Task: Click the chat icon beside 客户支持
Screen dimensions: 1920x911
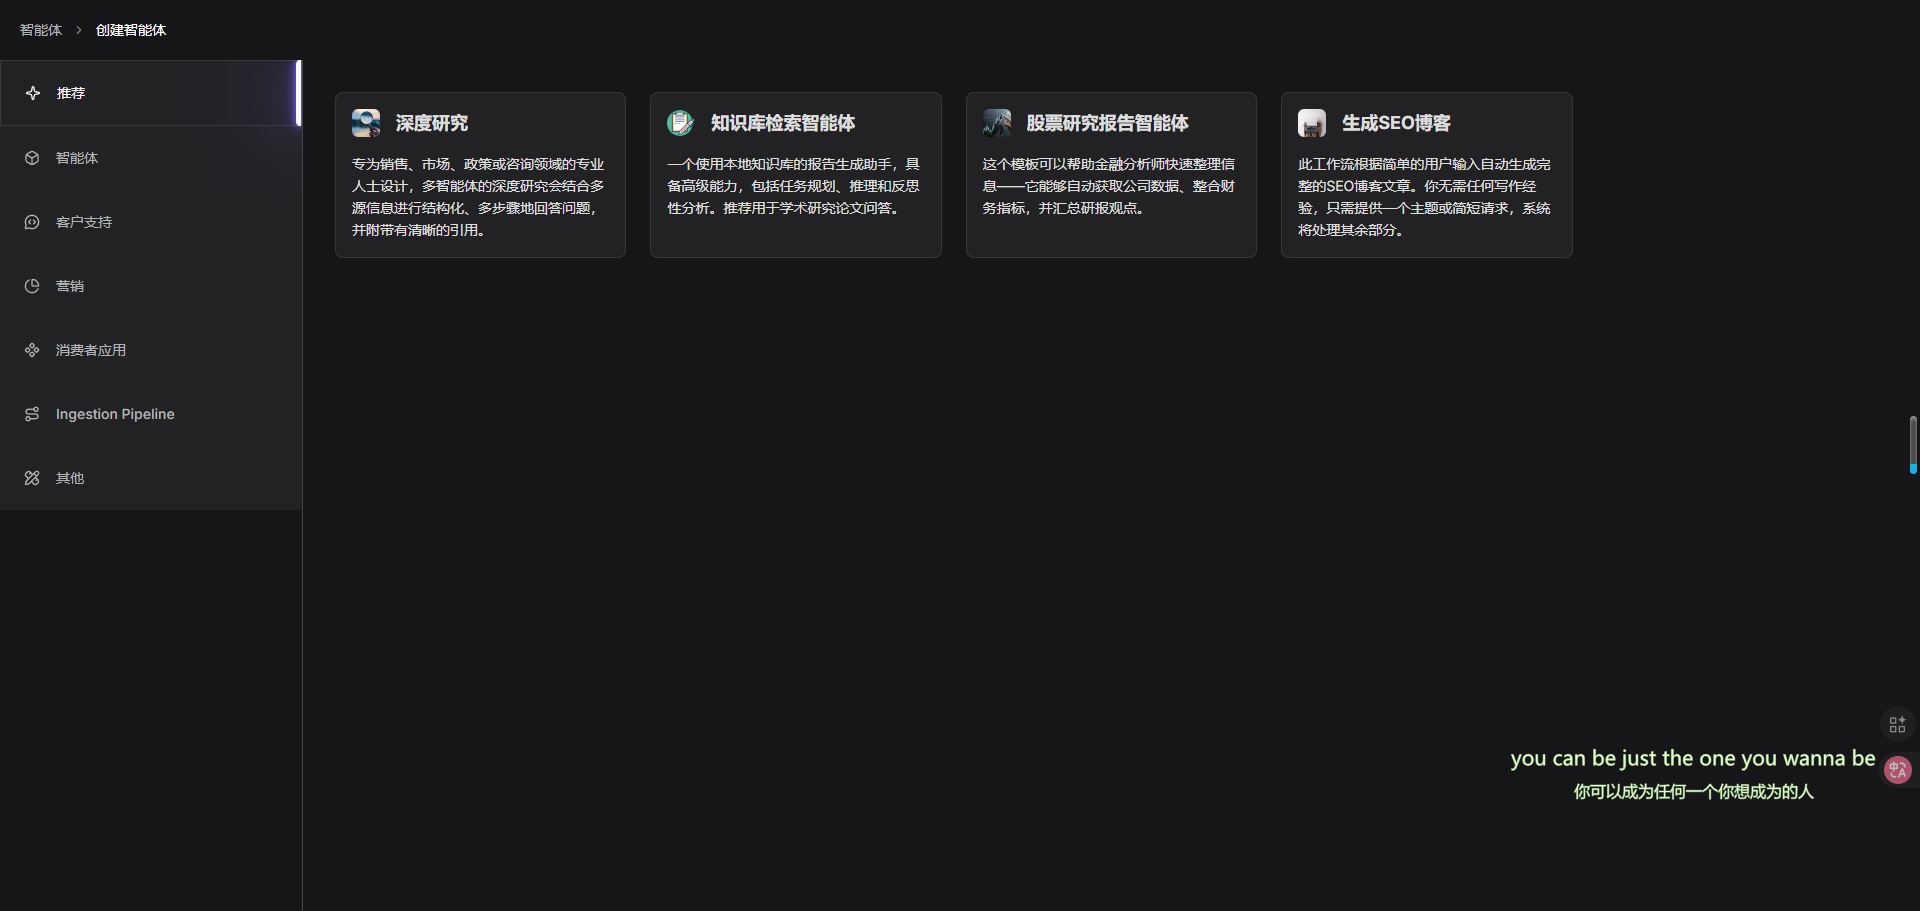Action: click(32, 222)
